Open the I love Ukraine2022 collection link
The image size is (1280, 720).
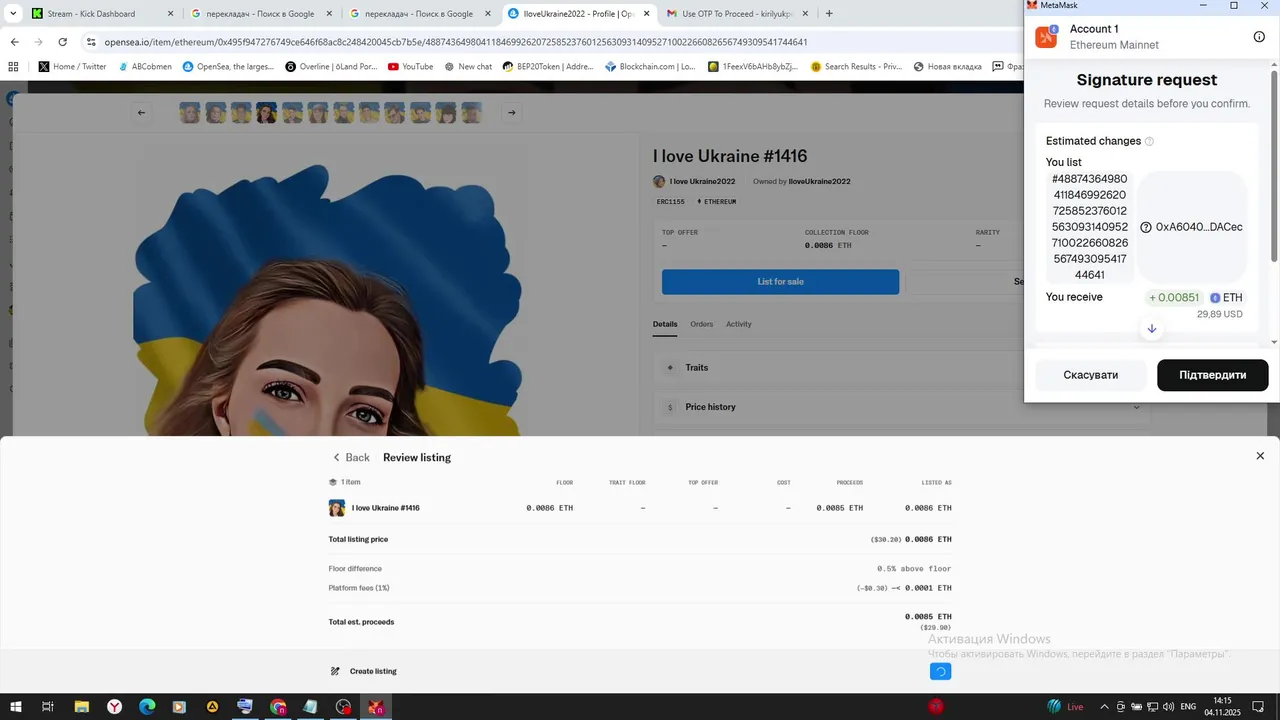(702, 181)
